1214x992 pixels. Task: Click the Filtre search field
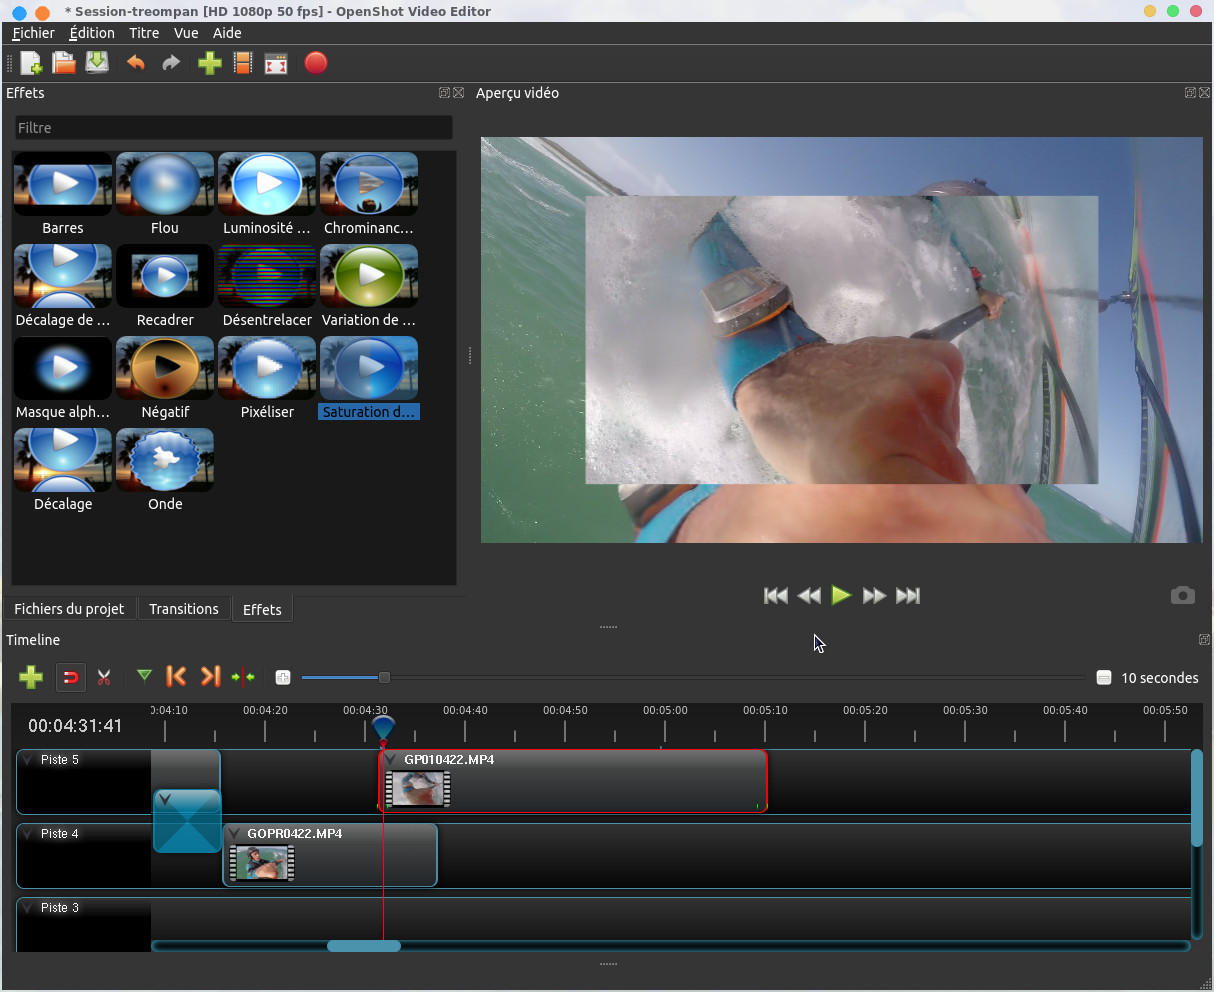point(233,128)
